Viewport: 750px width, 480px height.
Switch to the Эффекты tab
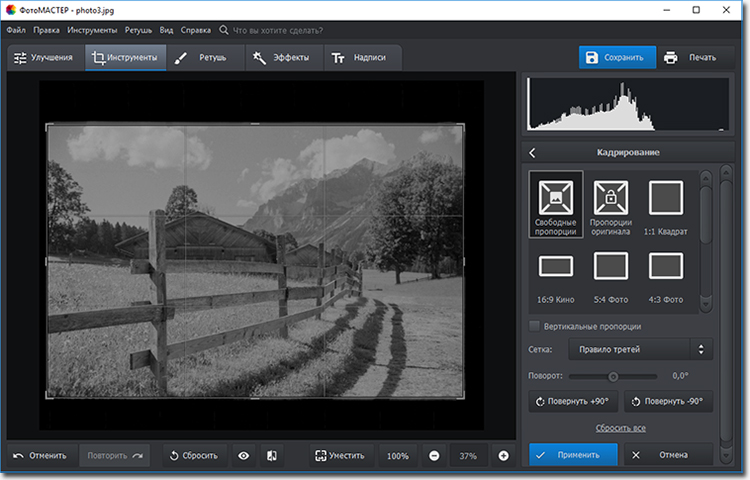pos(287,57)
